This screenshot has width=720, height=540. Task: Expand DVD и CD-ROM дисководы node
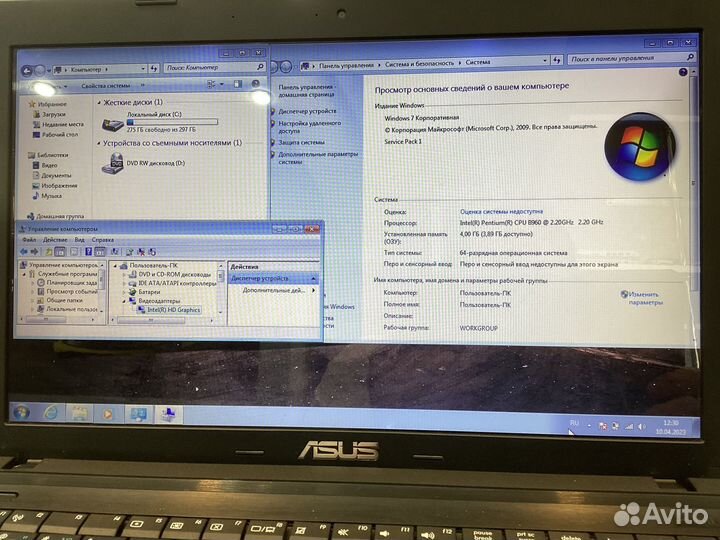pyautogui.click(x=124, y=275)
